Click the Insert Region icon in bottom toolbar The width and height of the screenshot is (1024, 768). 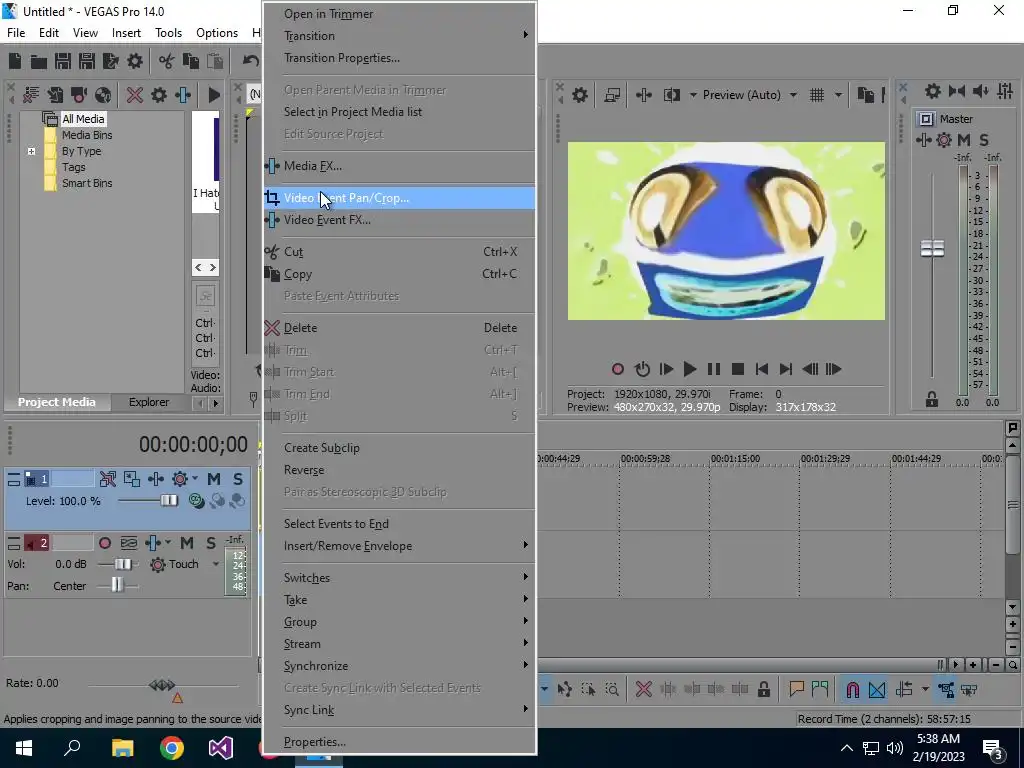pos(820,689)
